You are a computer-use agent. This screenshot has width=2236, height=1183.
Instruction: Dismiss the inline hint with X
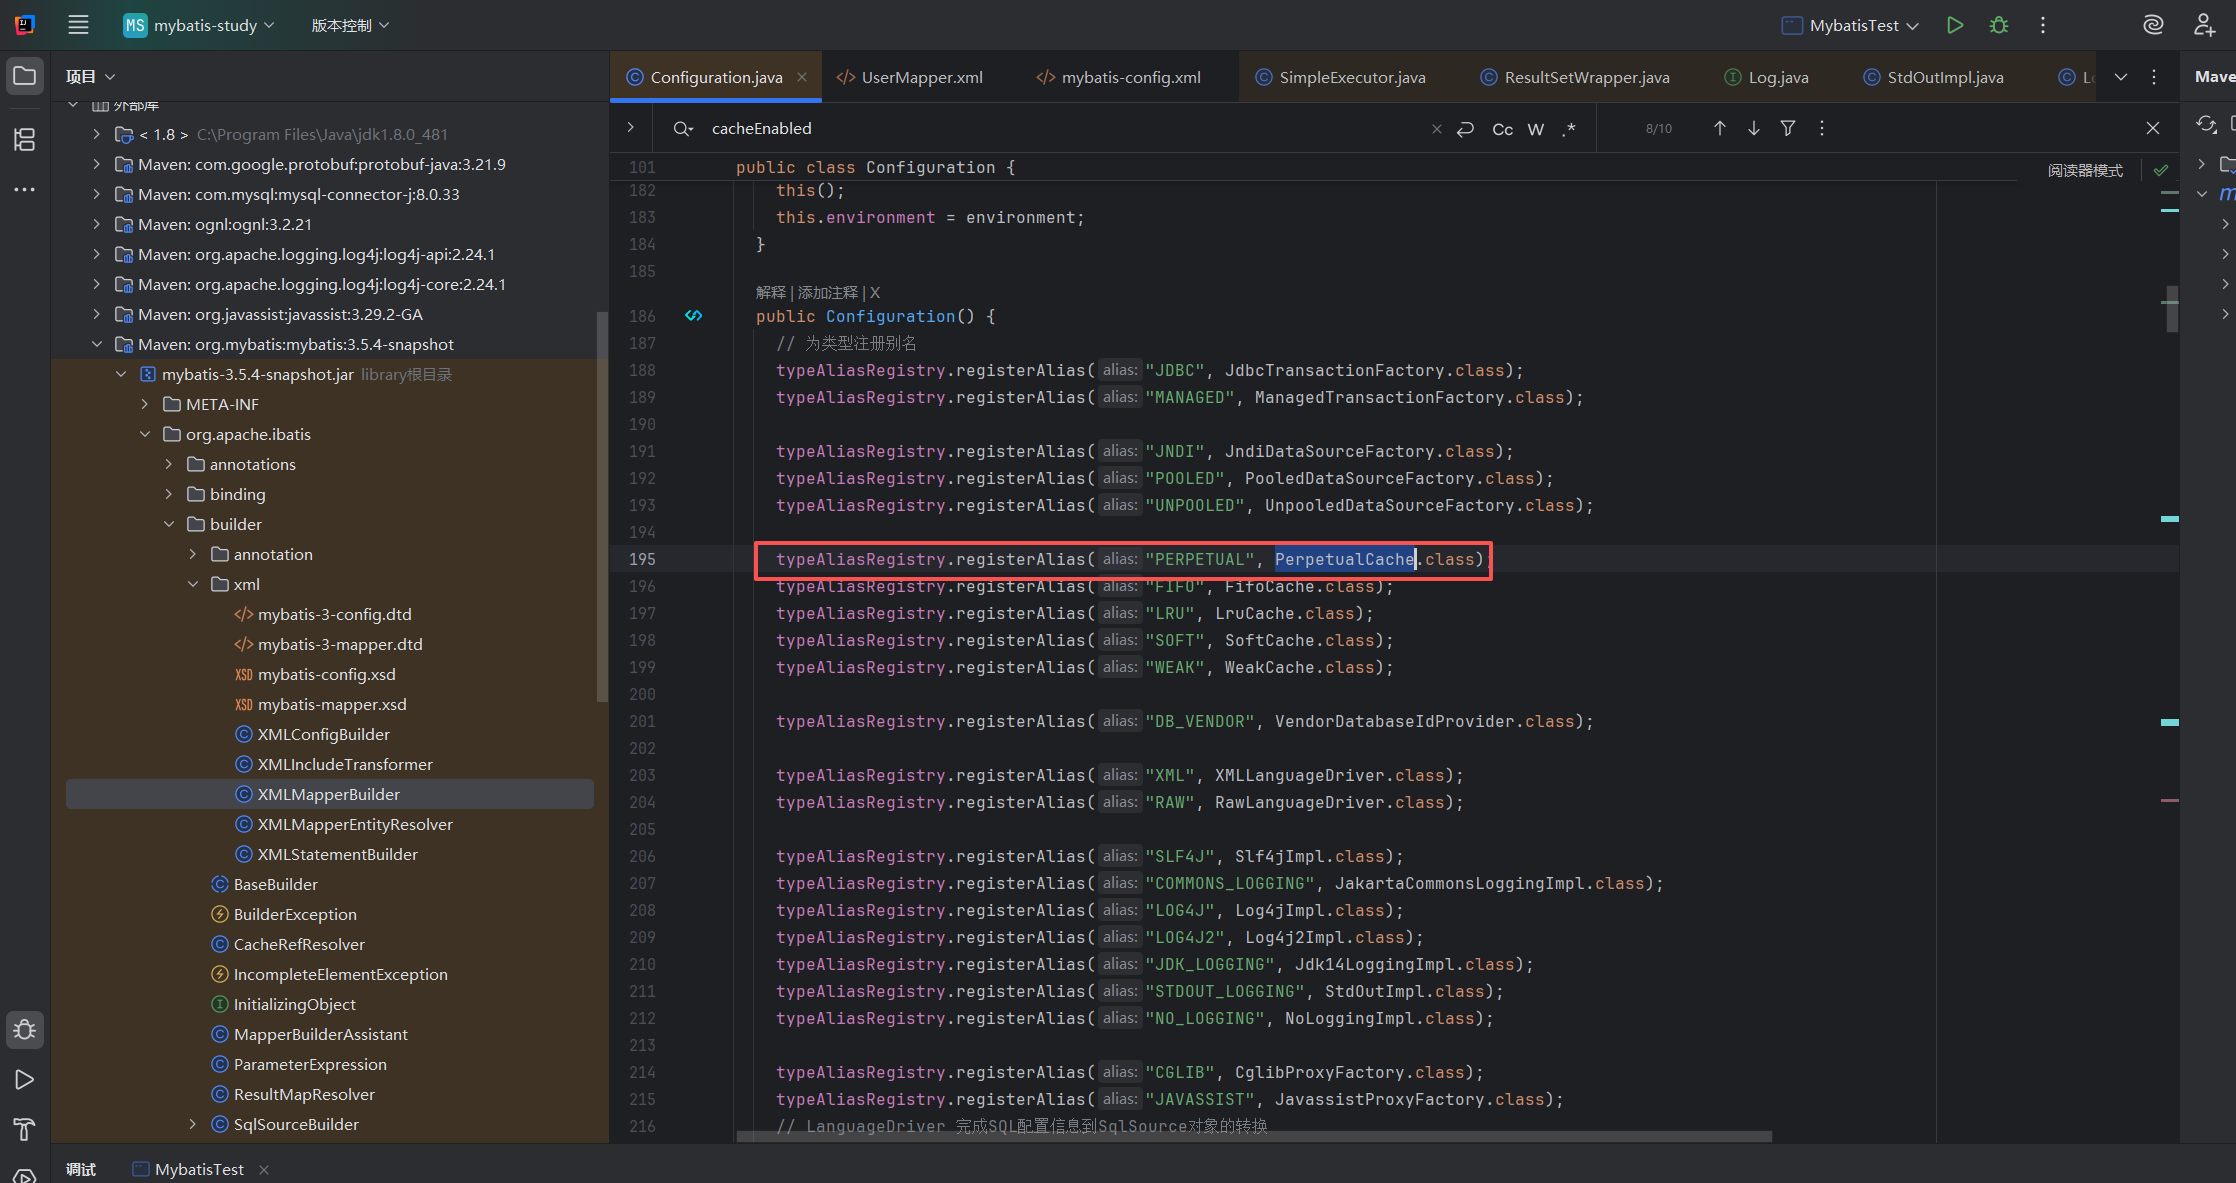point(875,292)
